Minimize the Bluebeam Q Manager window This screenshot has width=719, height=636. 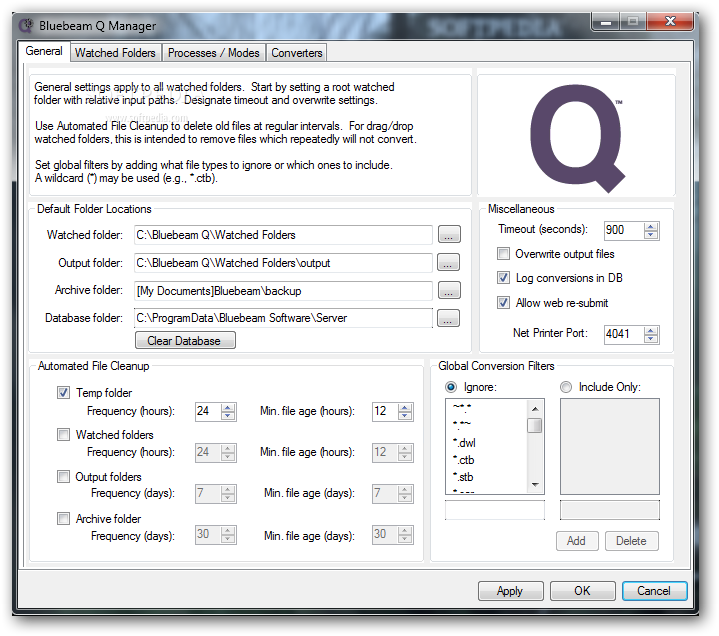606,22
